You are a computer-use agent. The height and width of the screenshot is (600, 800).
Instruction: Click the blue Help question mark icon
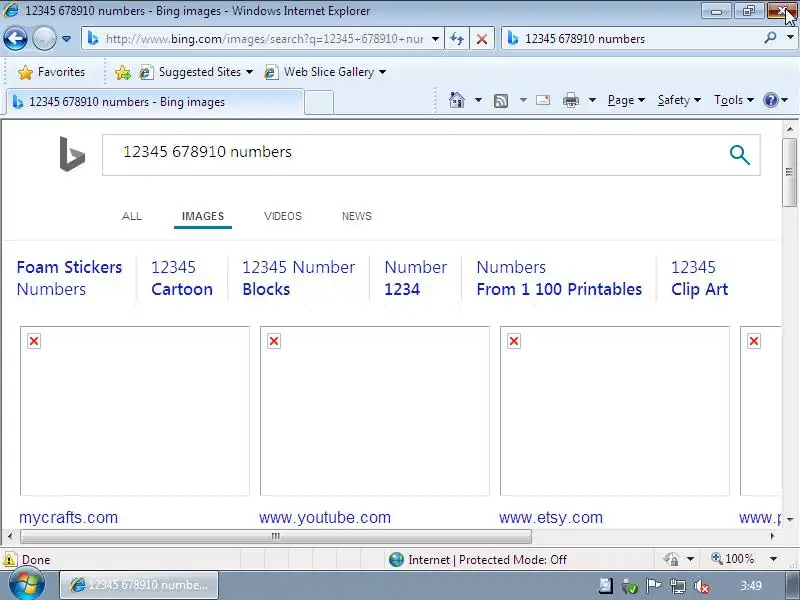click(770, 100)
